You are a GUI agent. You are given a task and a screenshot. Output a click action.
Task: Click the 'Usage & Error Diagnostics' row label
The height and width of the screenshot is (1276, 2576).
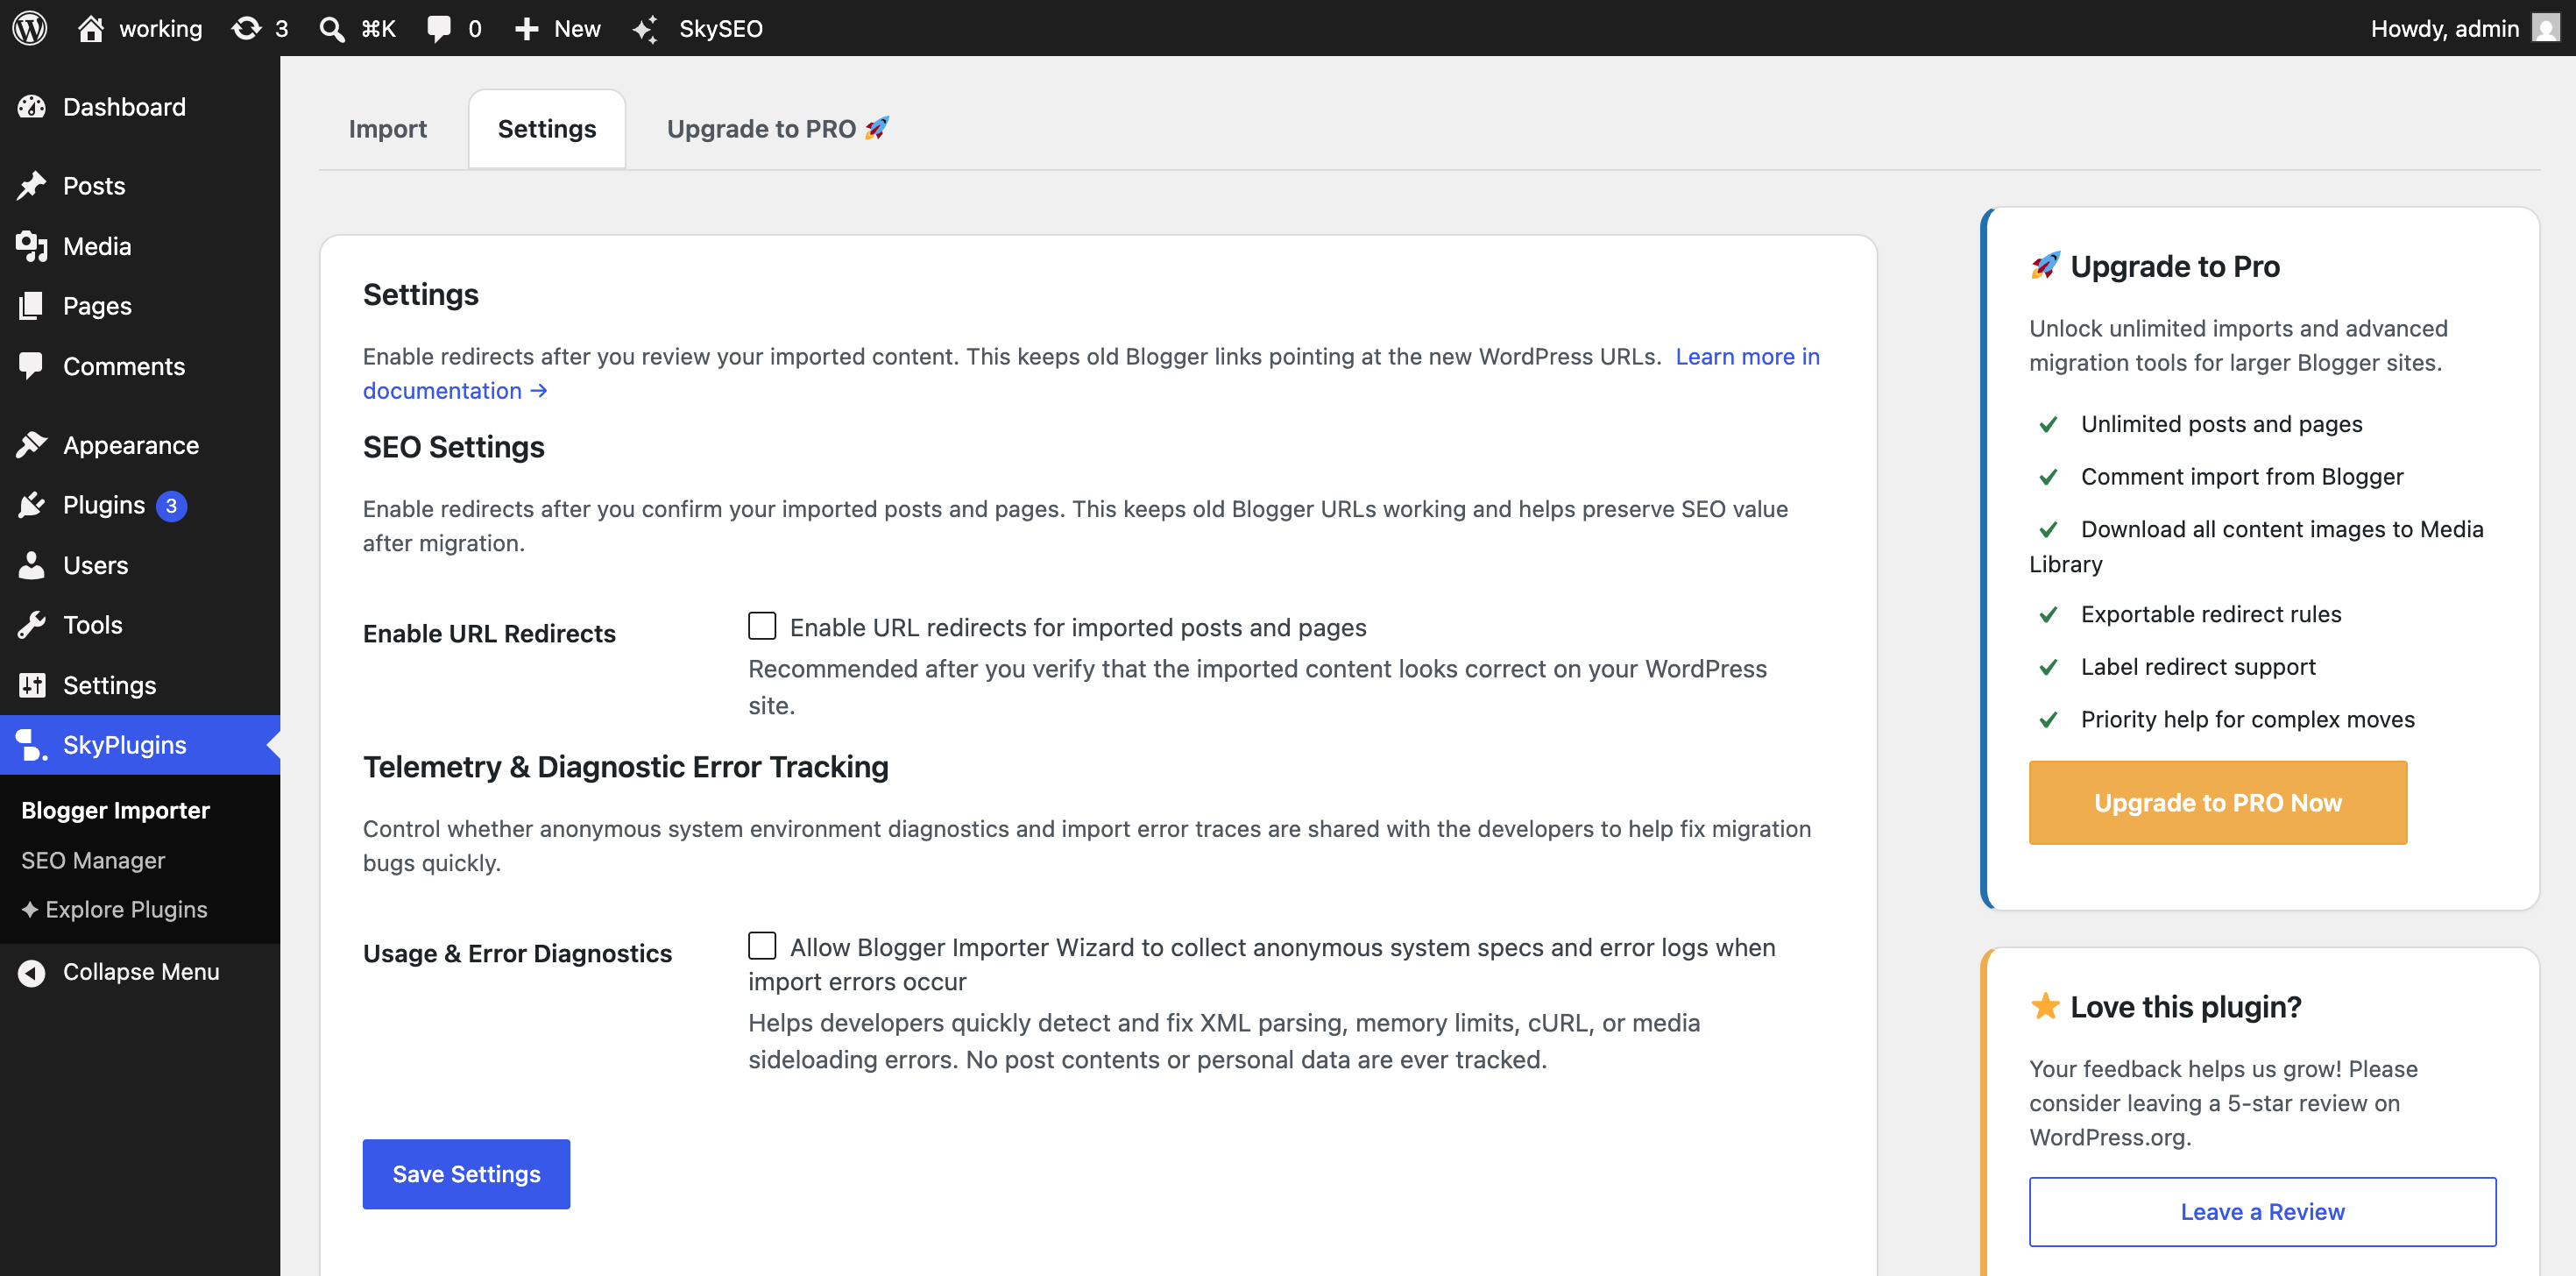tap(517, 953)
